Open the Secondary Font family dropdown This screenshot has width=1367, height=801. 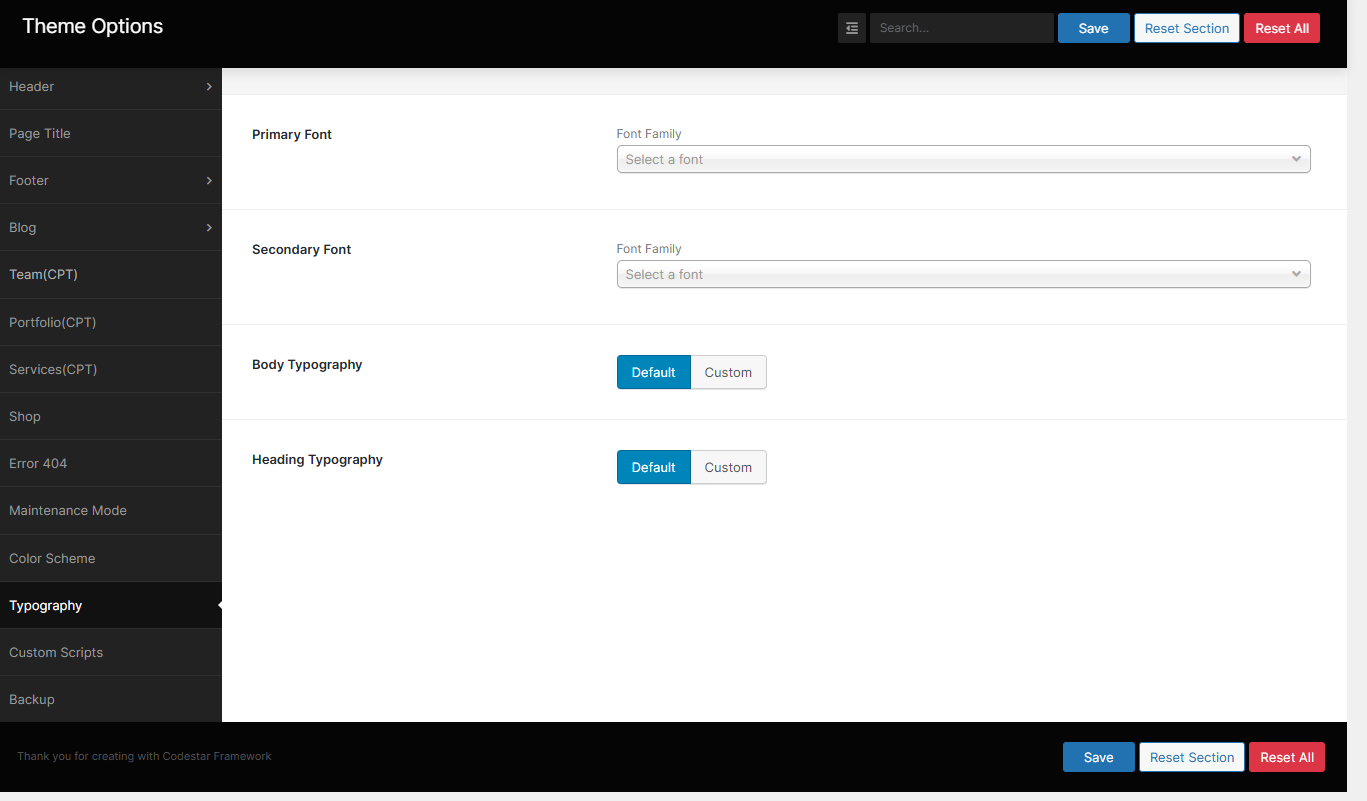tap(962, 274)
